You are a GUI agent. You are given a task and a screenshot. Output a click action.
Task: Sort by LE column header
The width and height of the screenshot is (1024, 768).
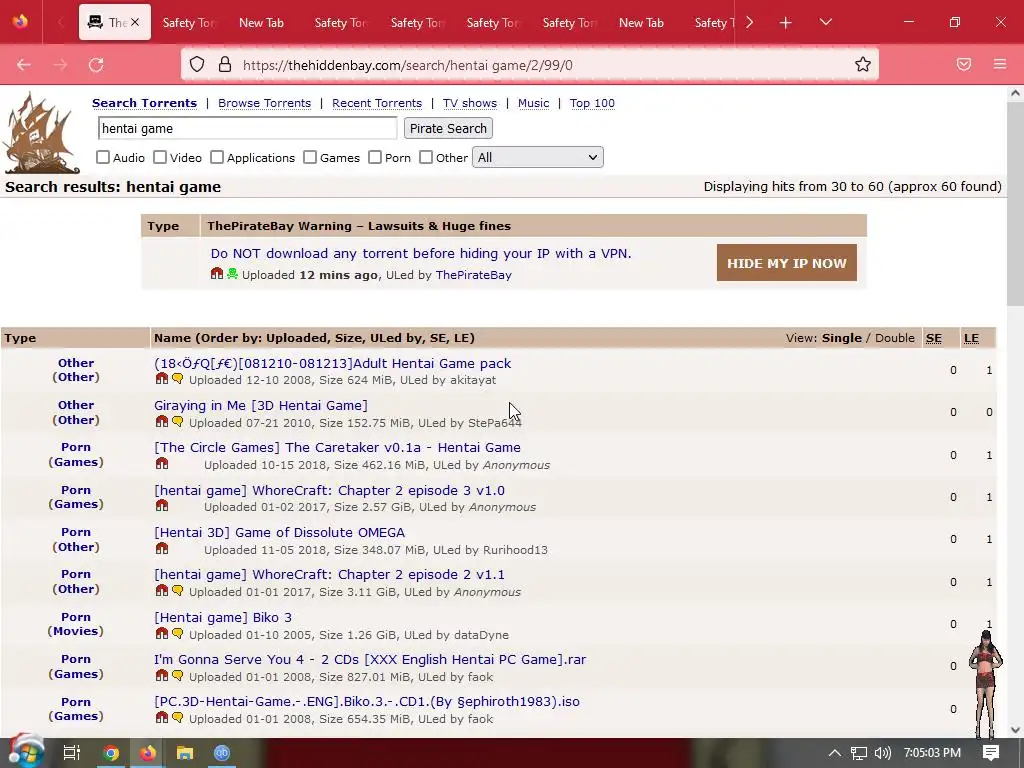tap(971, 338)
